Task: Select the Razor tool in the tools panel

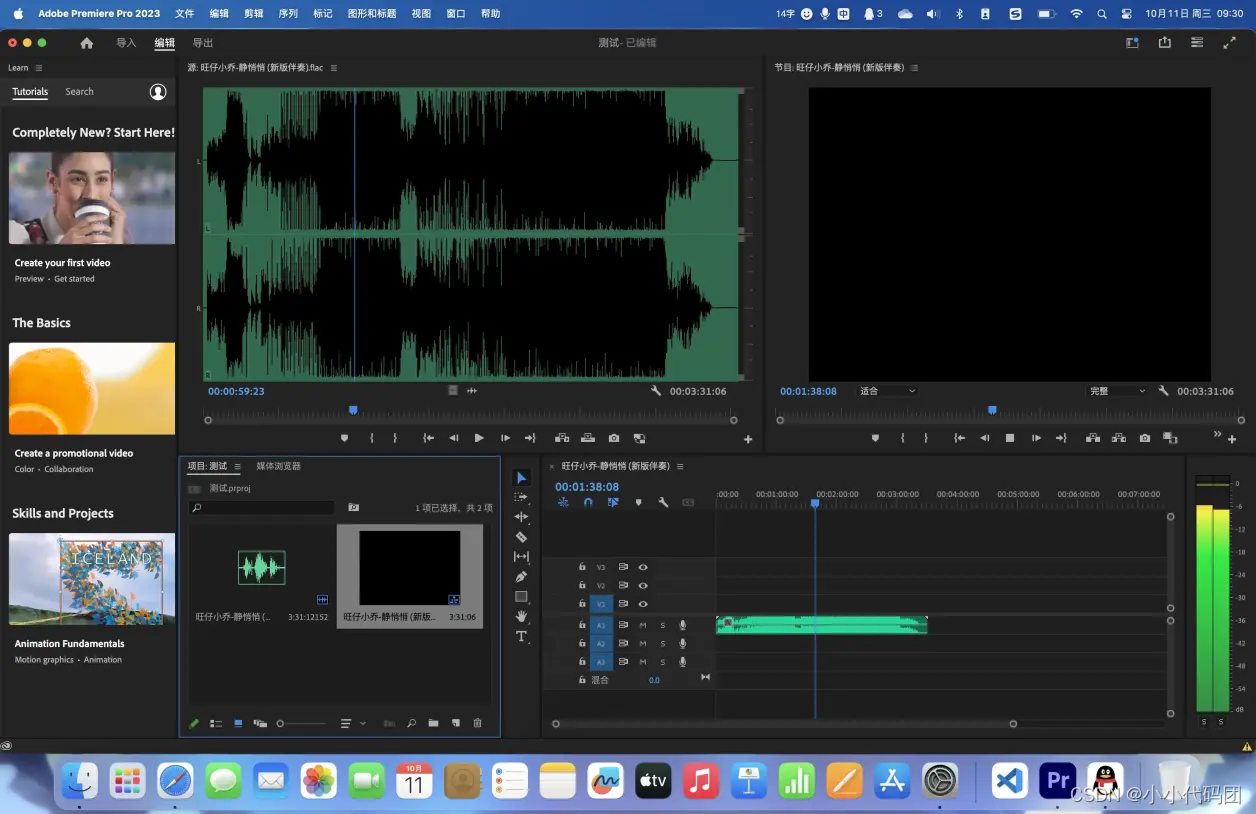Action: point(521,537)
